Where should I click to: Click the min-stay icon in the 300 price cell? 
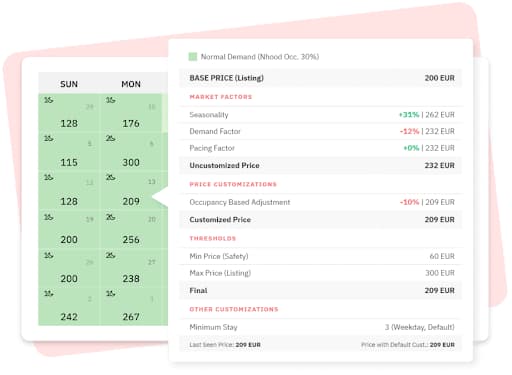coord(111,138)
